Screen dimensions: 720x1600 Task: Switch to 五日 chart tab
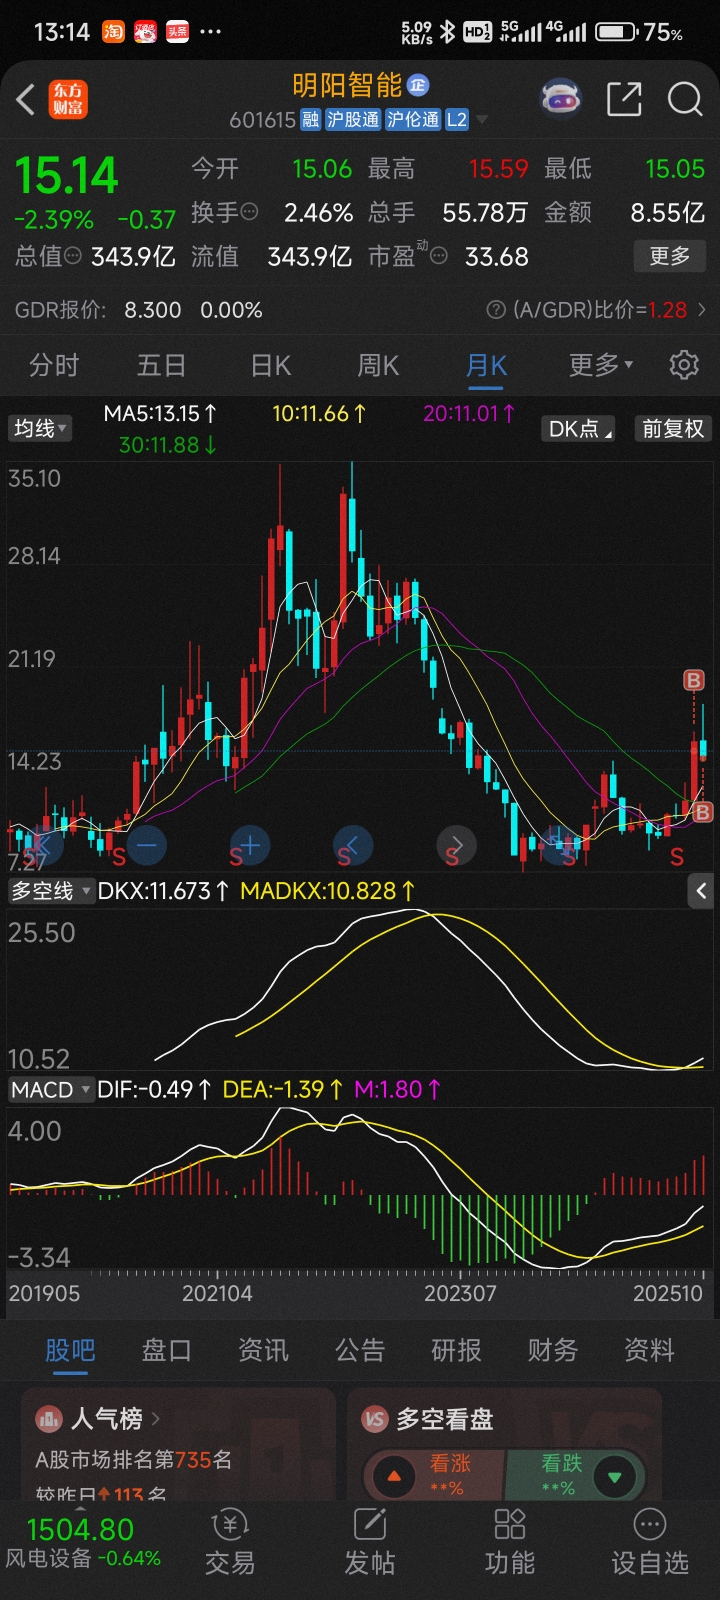point(161,365)
